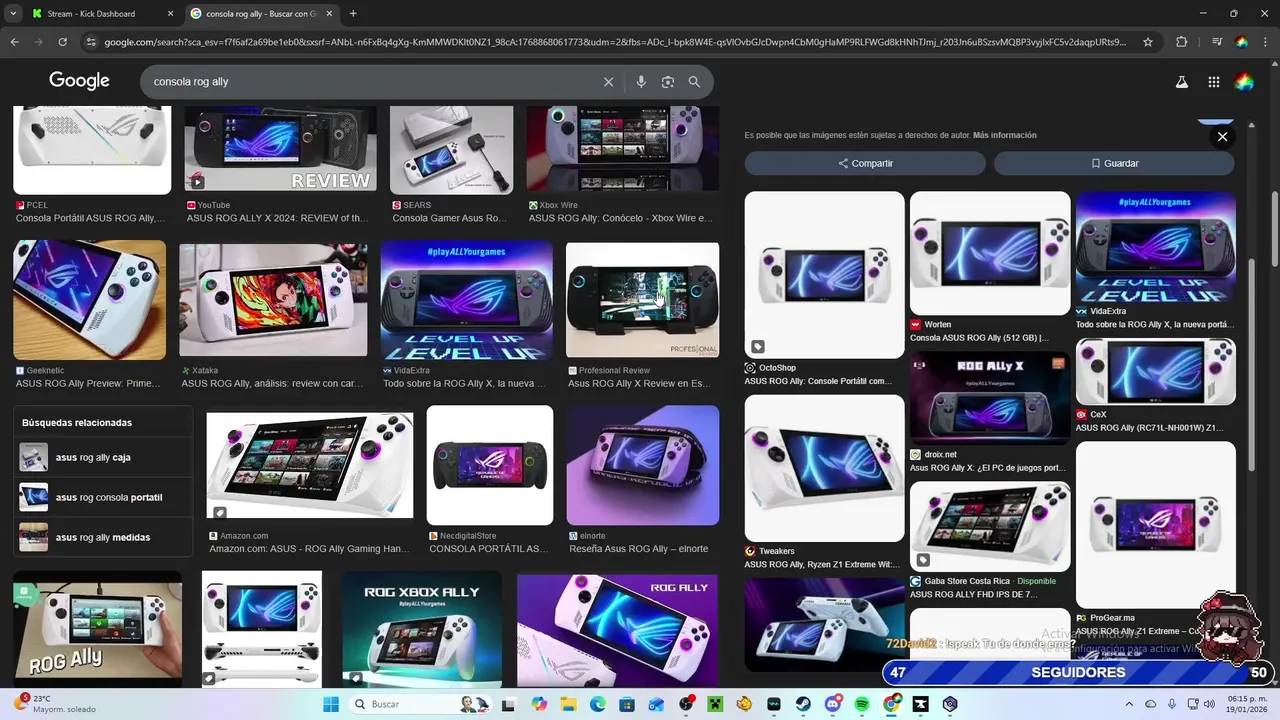The height and width of the screenshot is (720, 1280).
Task: Open the weather widget showing 23°C
Action: (x=55, y=704)
